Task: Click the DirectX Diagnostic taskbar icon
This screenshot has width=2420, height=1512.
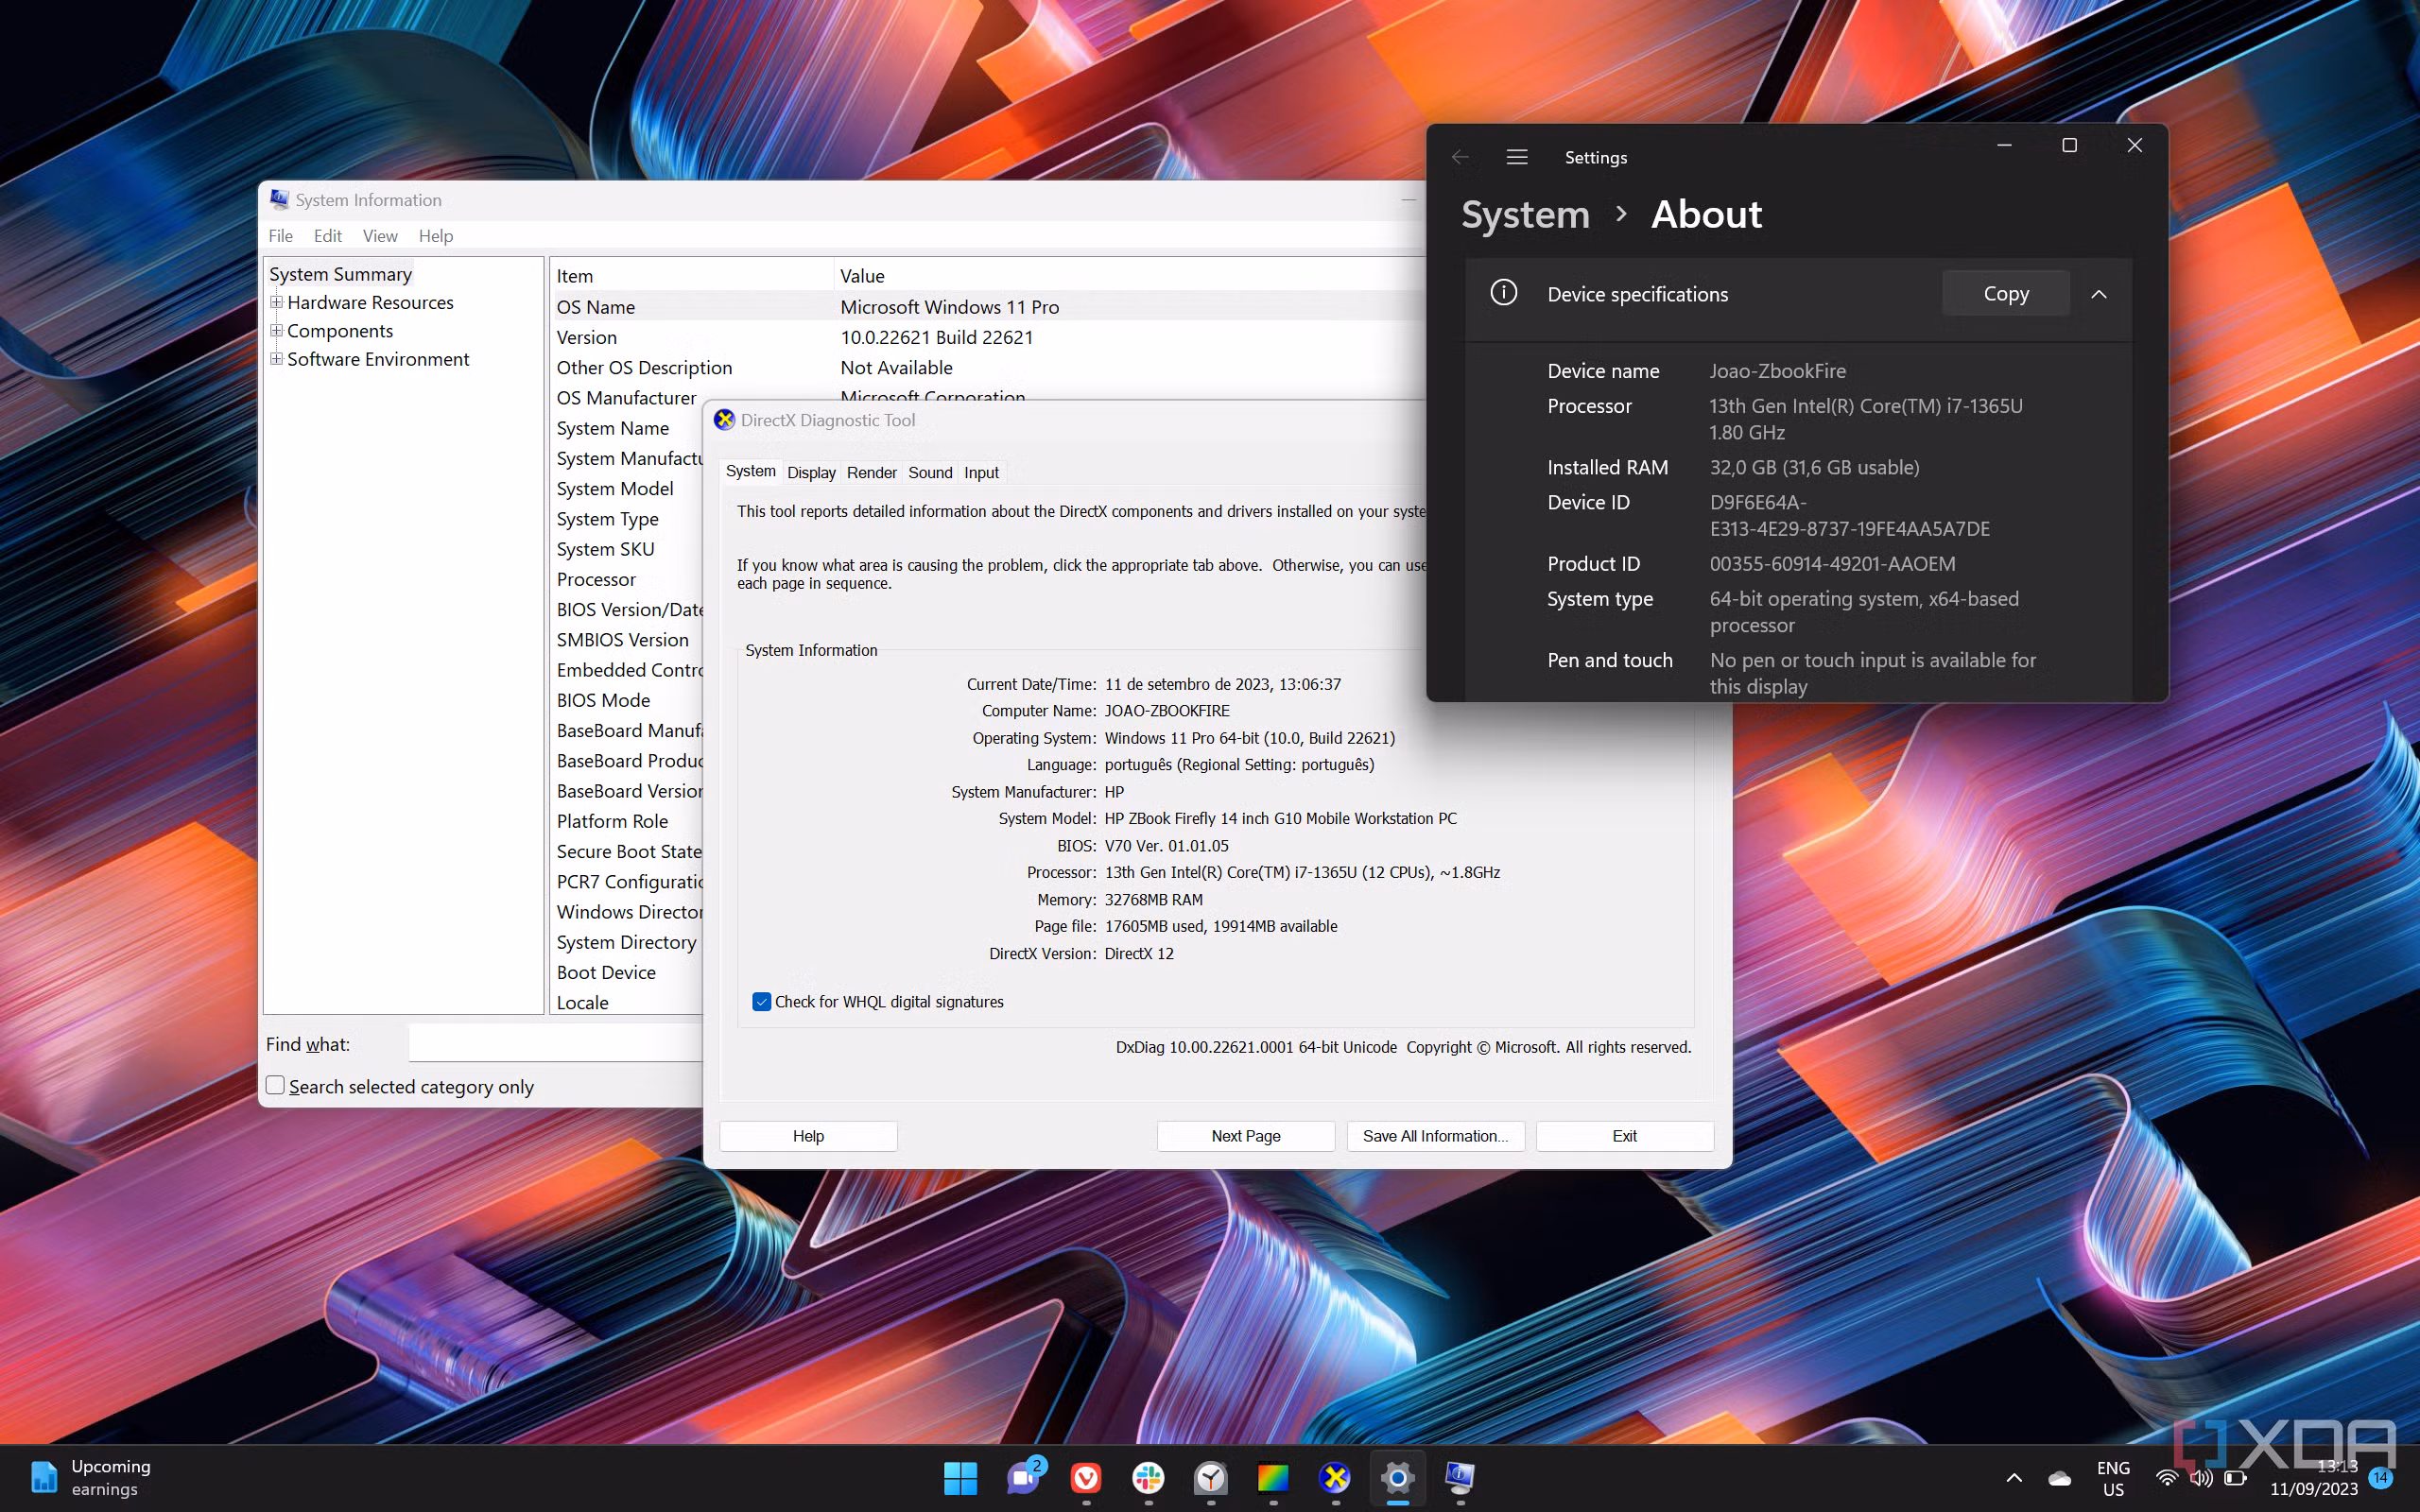Action: (x=1335, y=1477)
